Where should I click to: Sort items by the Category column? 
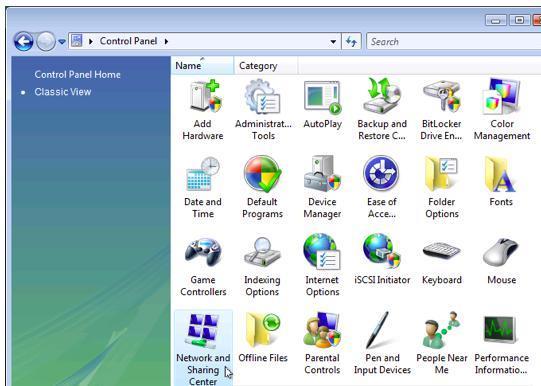pos(265,66)
